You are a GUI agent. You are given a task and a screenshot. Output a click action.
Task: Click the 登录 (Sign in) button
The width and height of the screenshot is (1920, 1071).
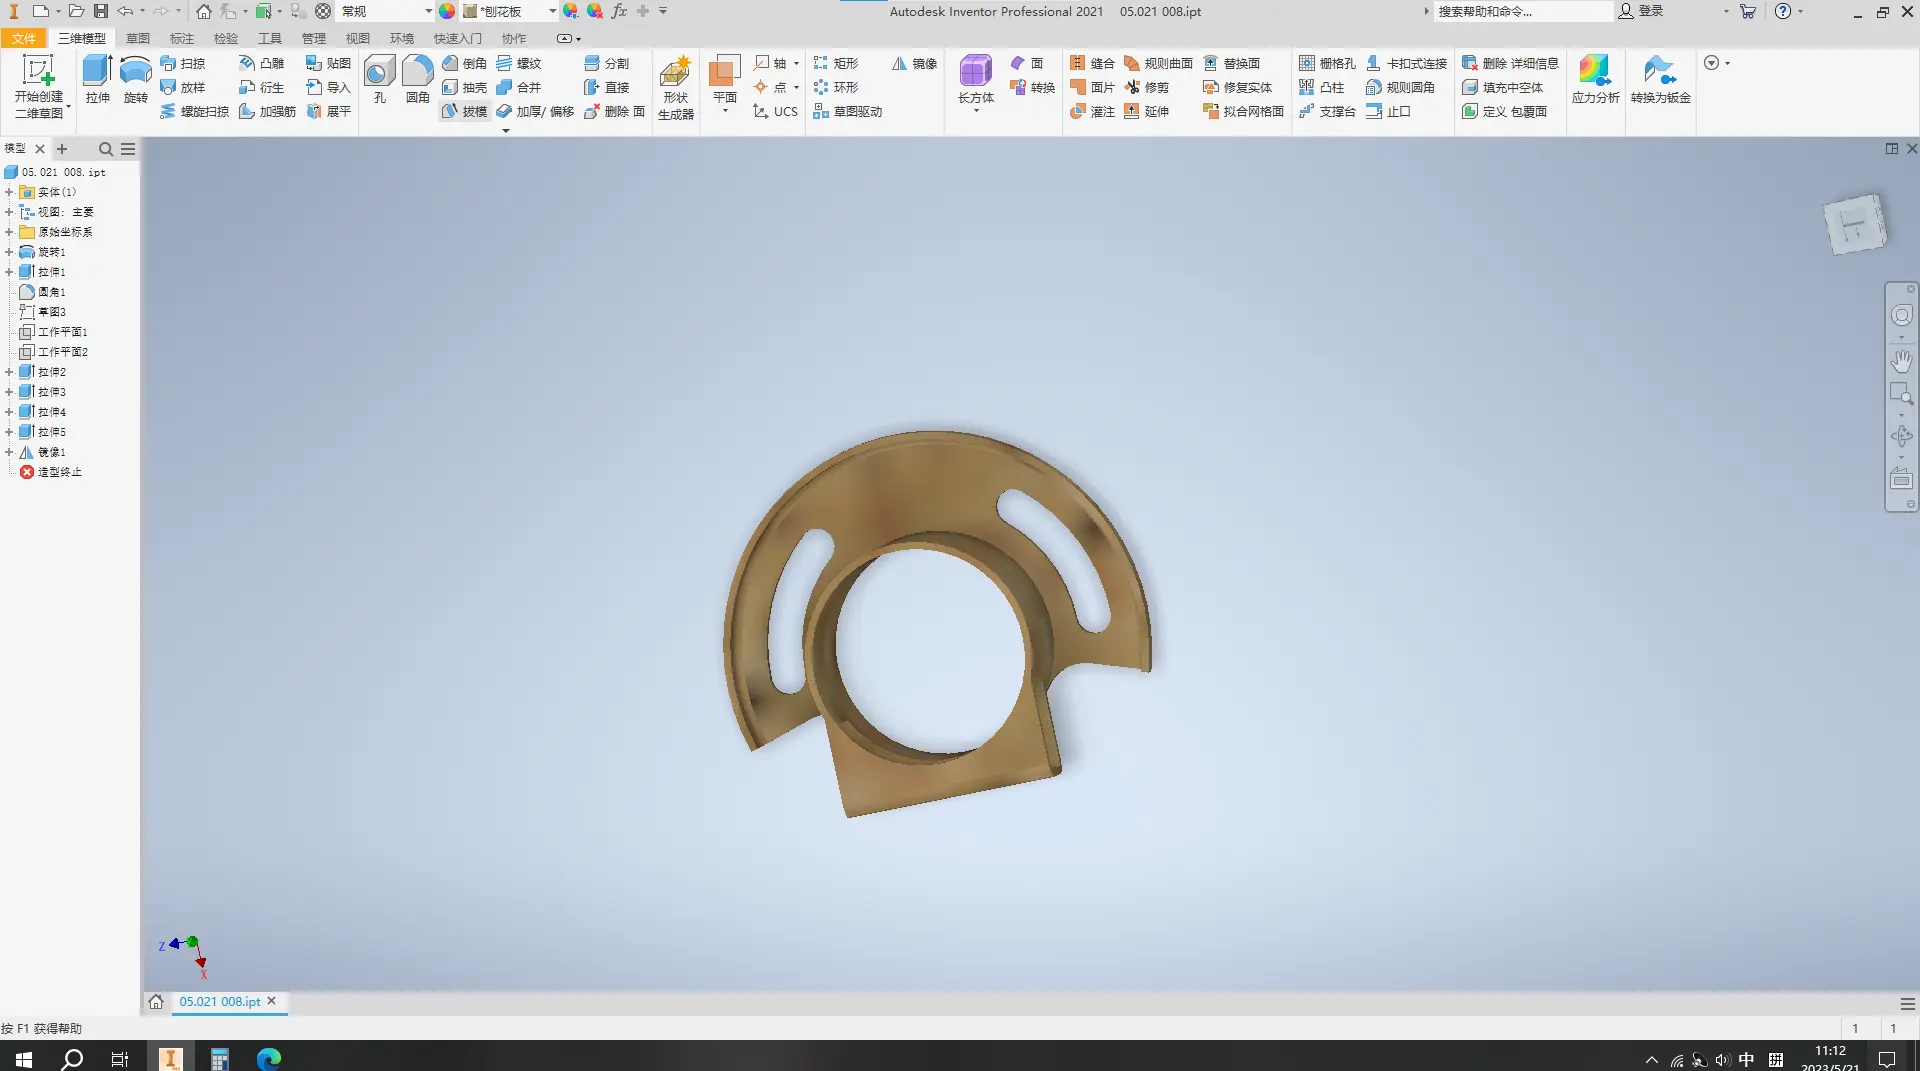point(1641,11)
